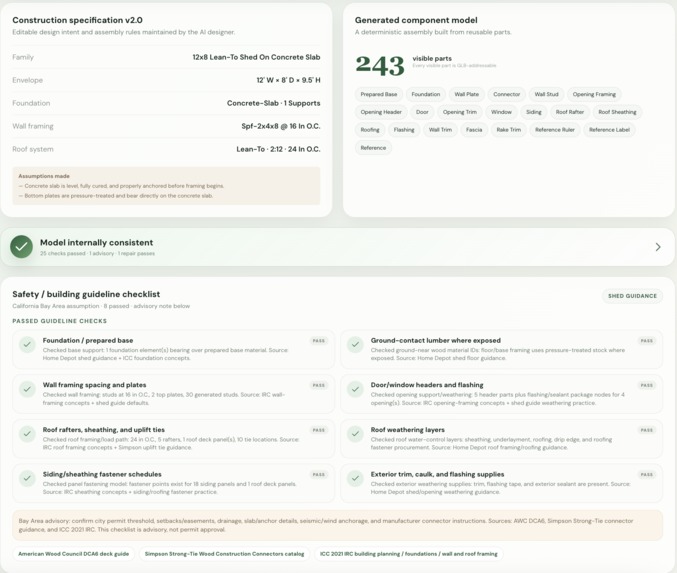Screen dimensions: 677x573
Task: Click the Roof weathering layers check icon
Action: coord(355,434)
